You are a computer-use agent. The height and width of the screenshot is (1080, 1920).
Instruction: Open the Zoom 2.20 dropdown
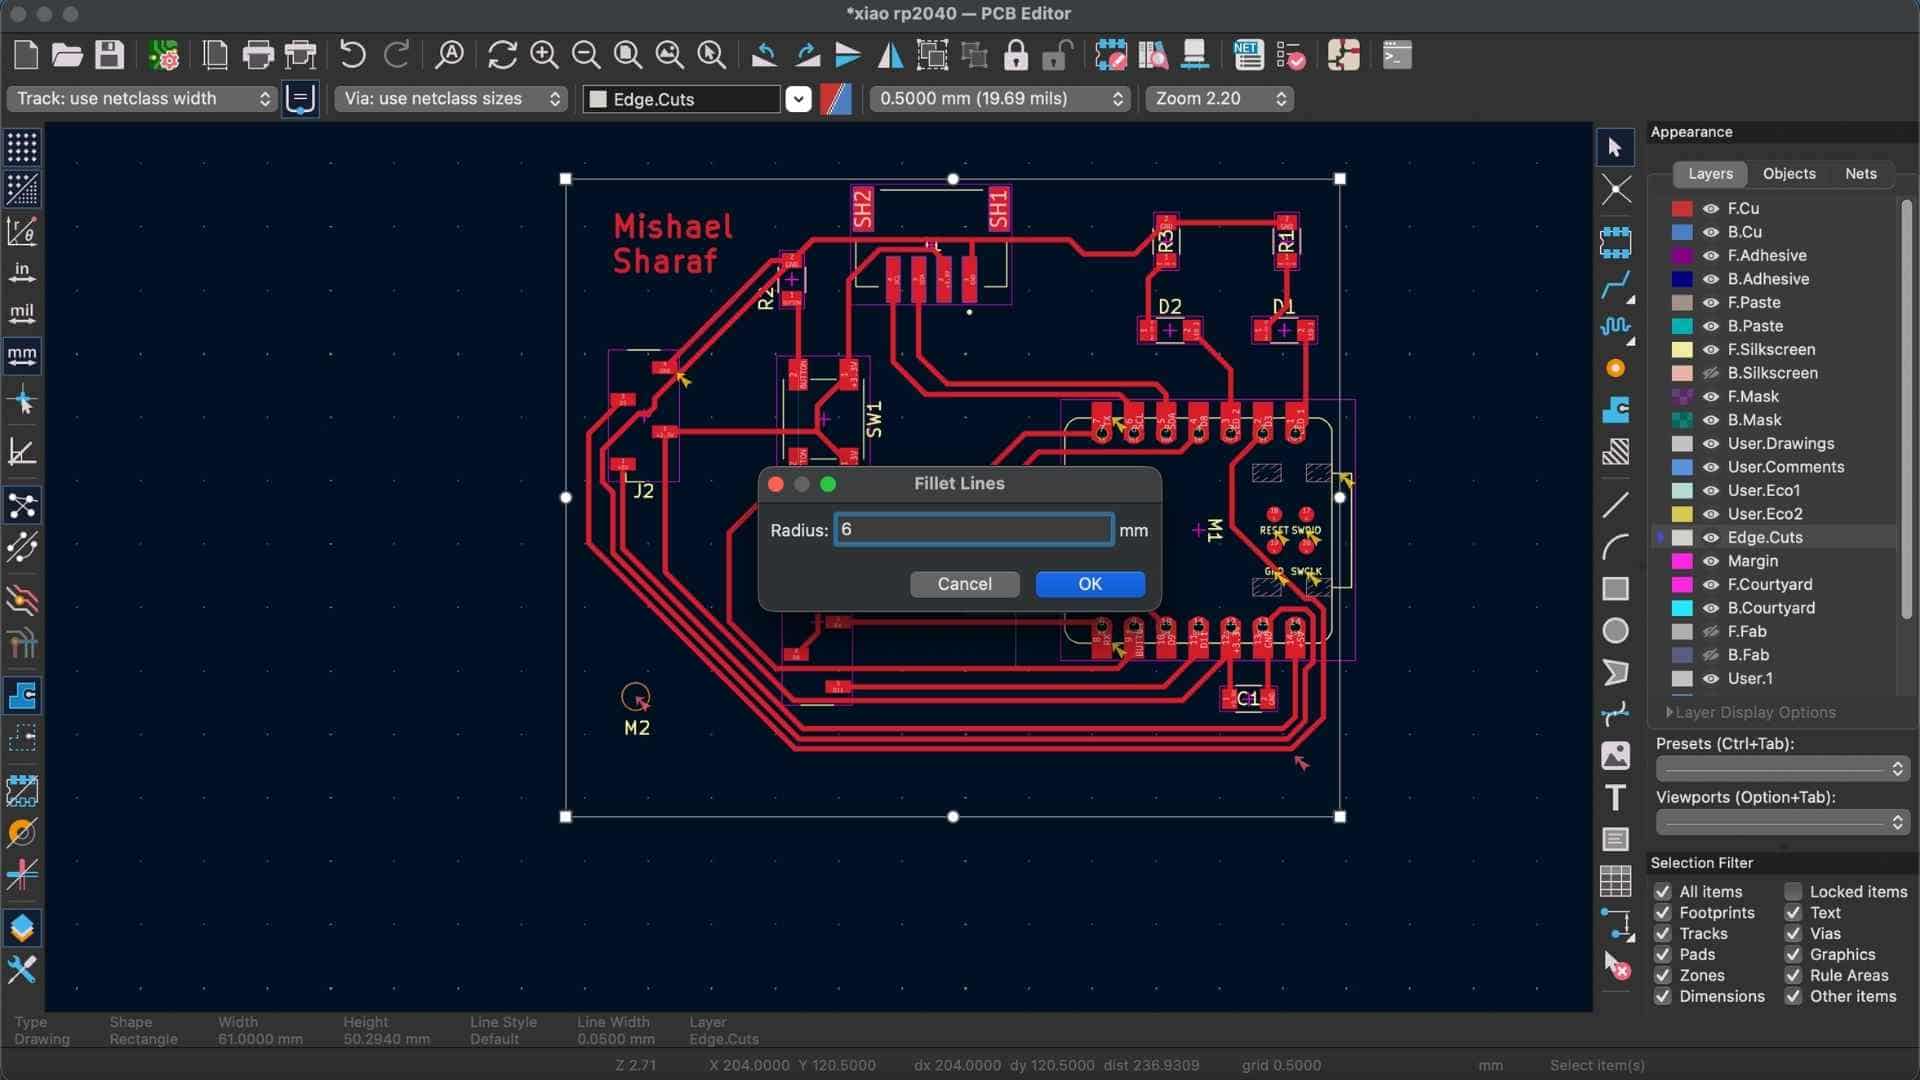pyautogui.click(x=1219, y=99)
